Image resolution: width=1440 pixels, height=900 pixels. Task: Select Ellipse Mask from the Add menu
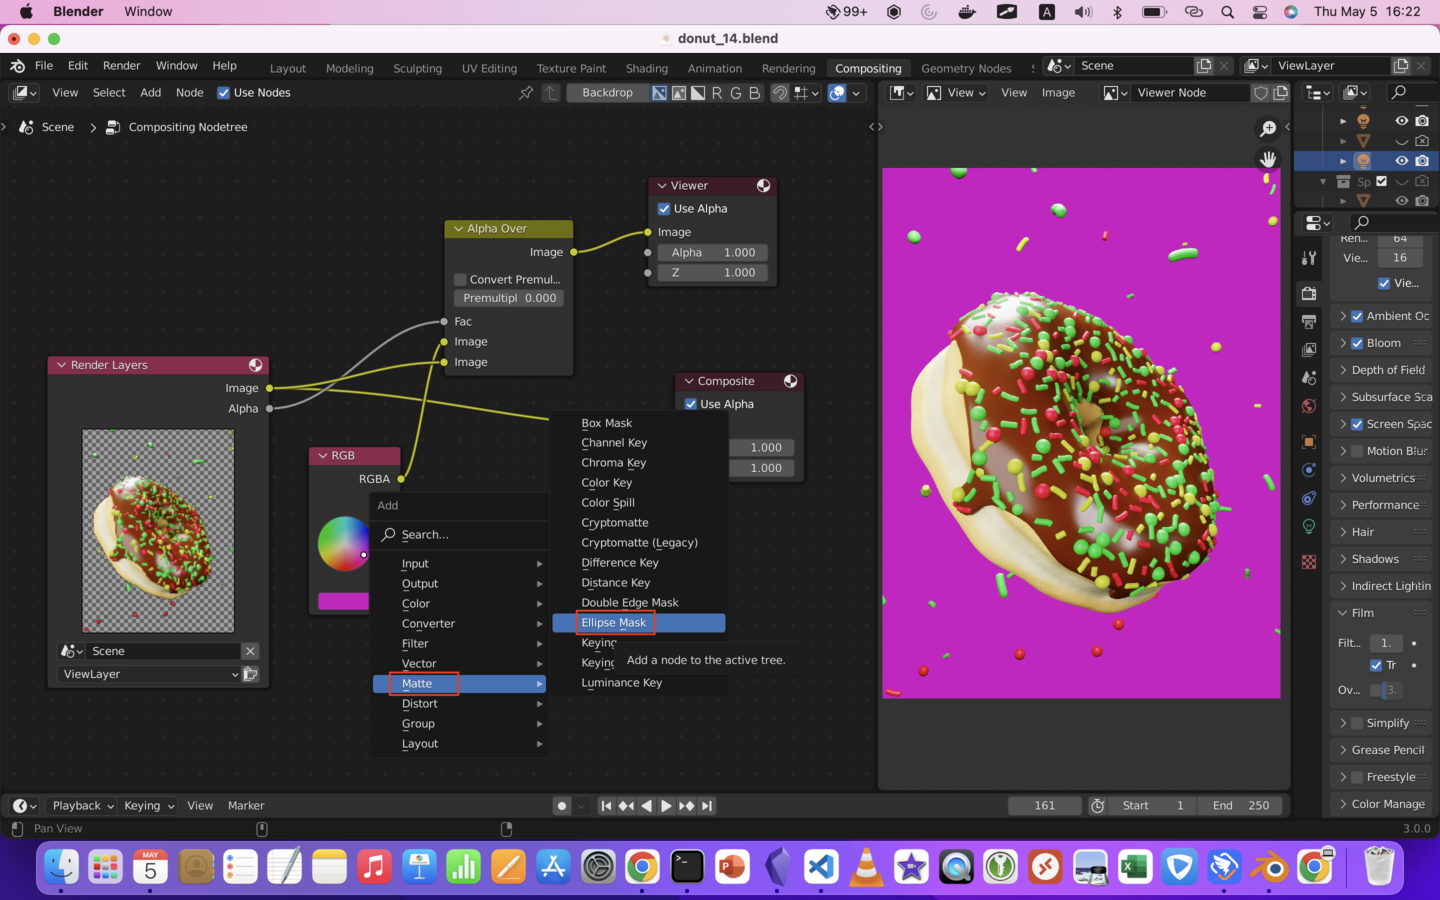click(613, 622)
